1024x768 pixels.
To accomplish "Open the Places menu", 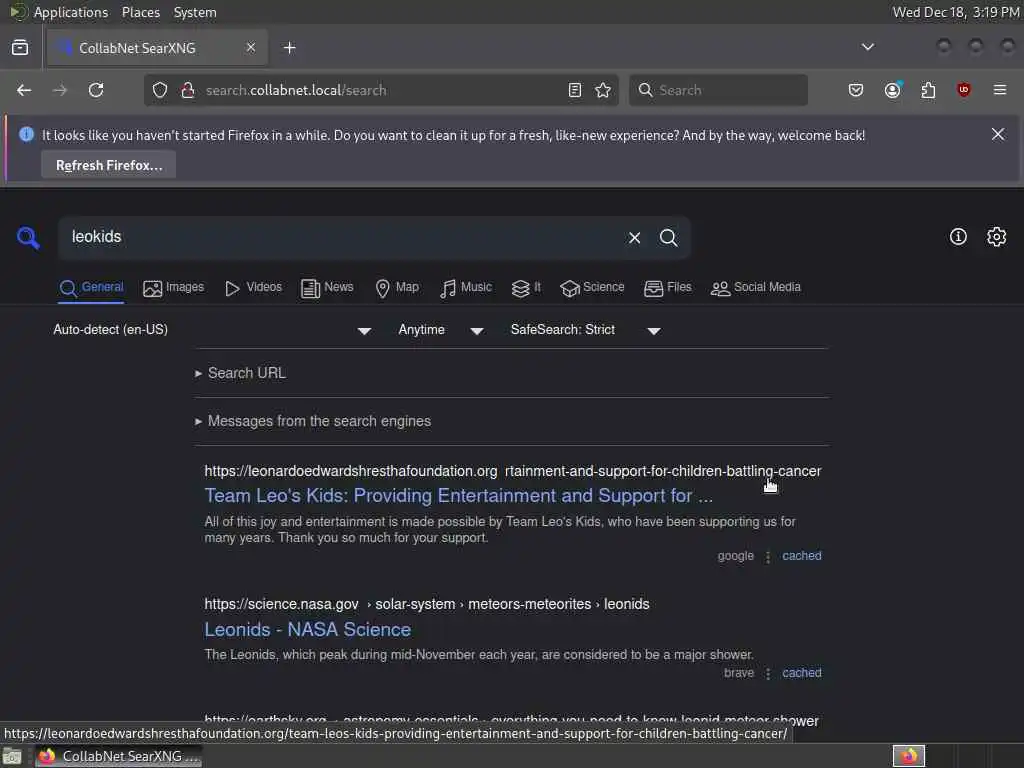I will [x=140, y=12].
